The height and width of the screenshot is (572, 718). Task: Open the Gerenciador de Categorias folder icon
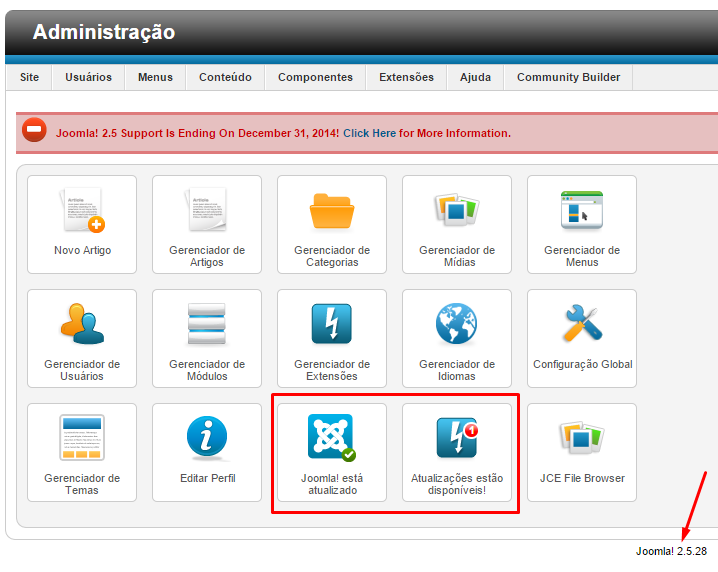point(332,211)
